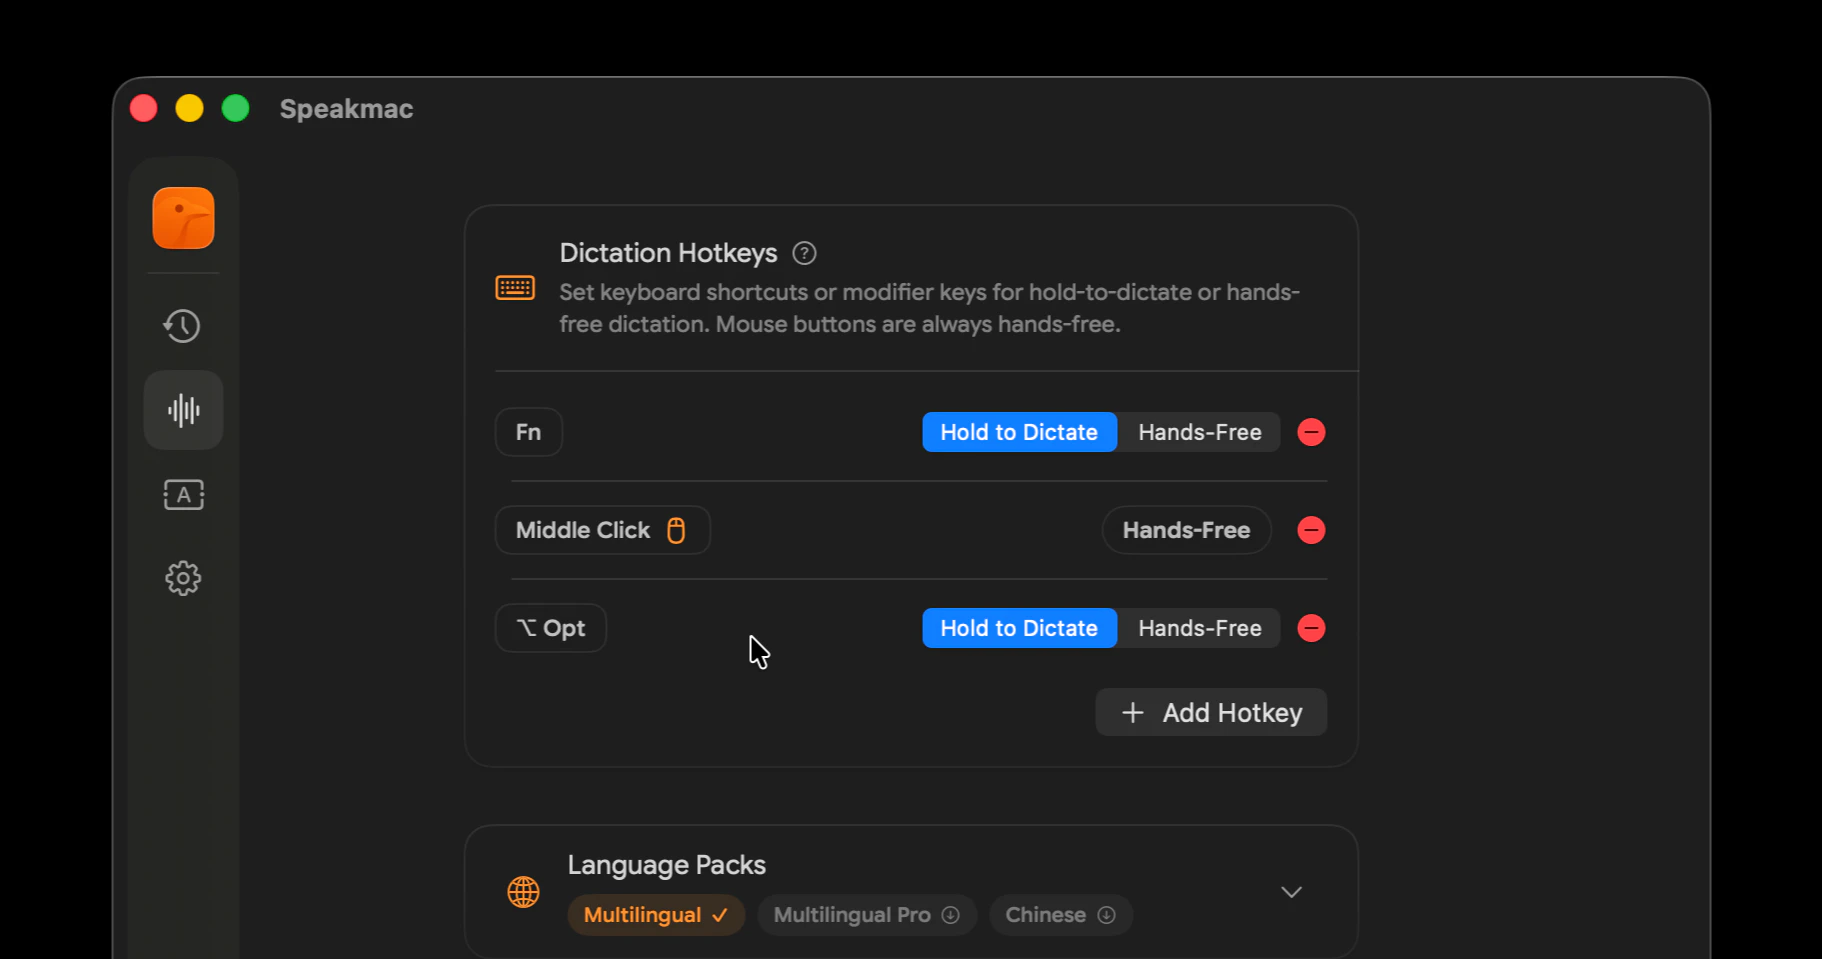Image resolution: width=1822 pixels, height=959 pixels.
Task: Click the mouse icon in Middle Click hotkey
Action: pyautogui.click(x=676, y=530)
